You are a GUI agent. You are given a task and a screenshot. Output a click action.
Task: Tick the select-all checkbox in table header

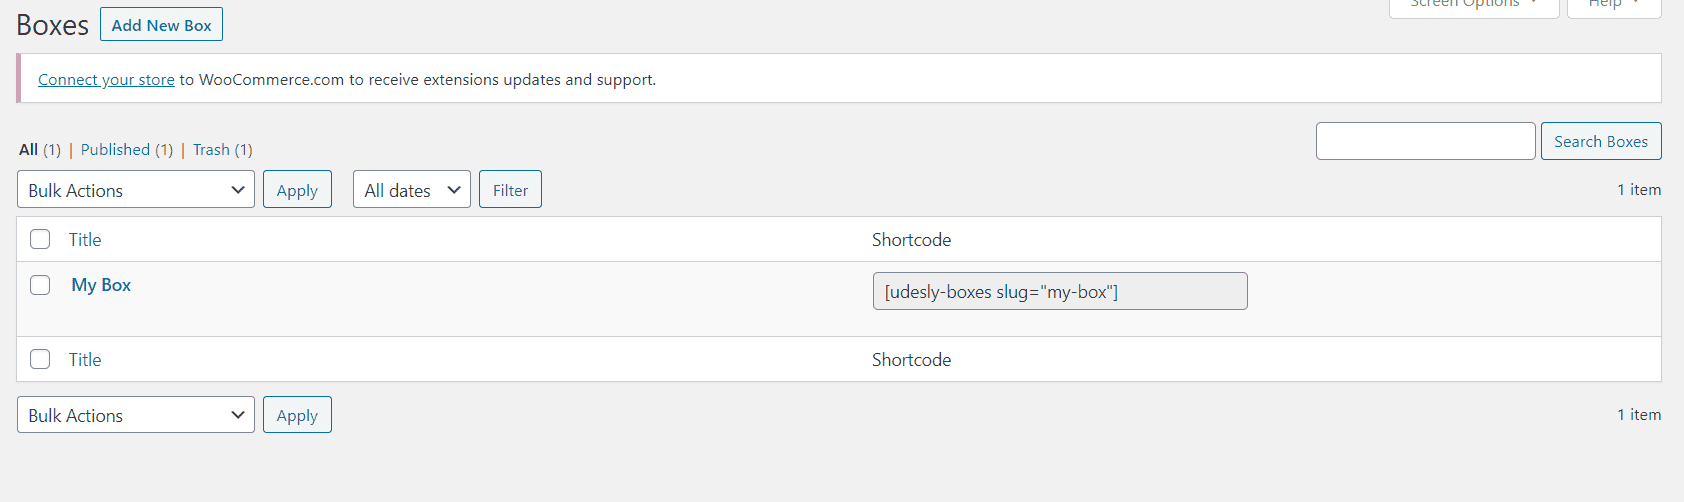[40, 239]
